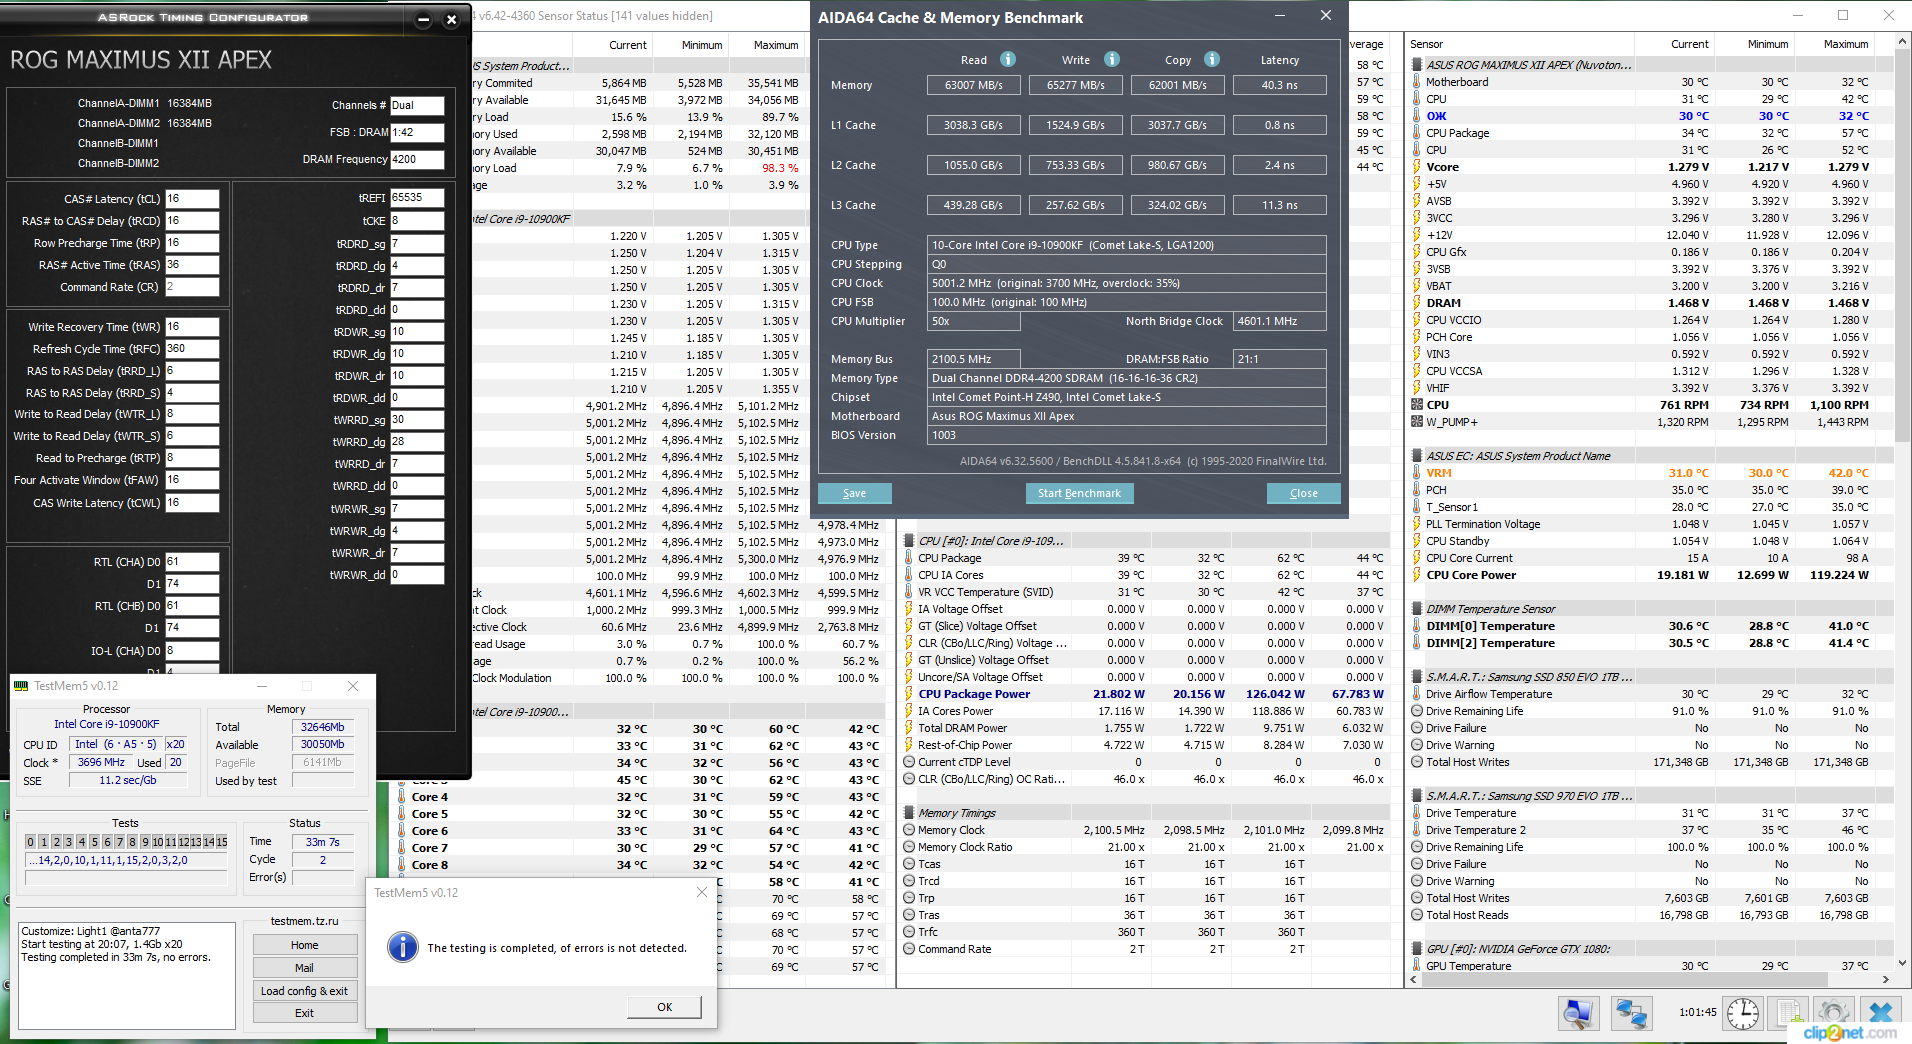Screen dimensions: 1912x1044
Task: Click Load config & exit in TestMem5
Action: click(305, 991)
